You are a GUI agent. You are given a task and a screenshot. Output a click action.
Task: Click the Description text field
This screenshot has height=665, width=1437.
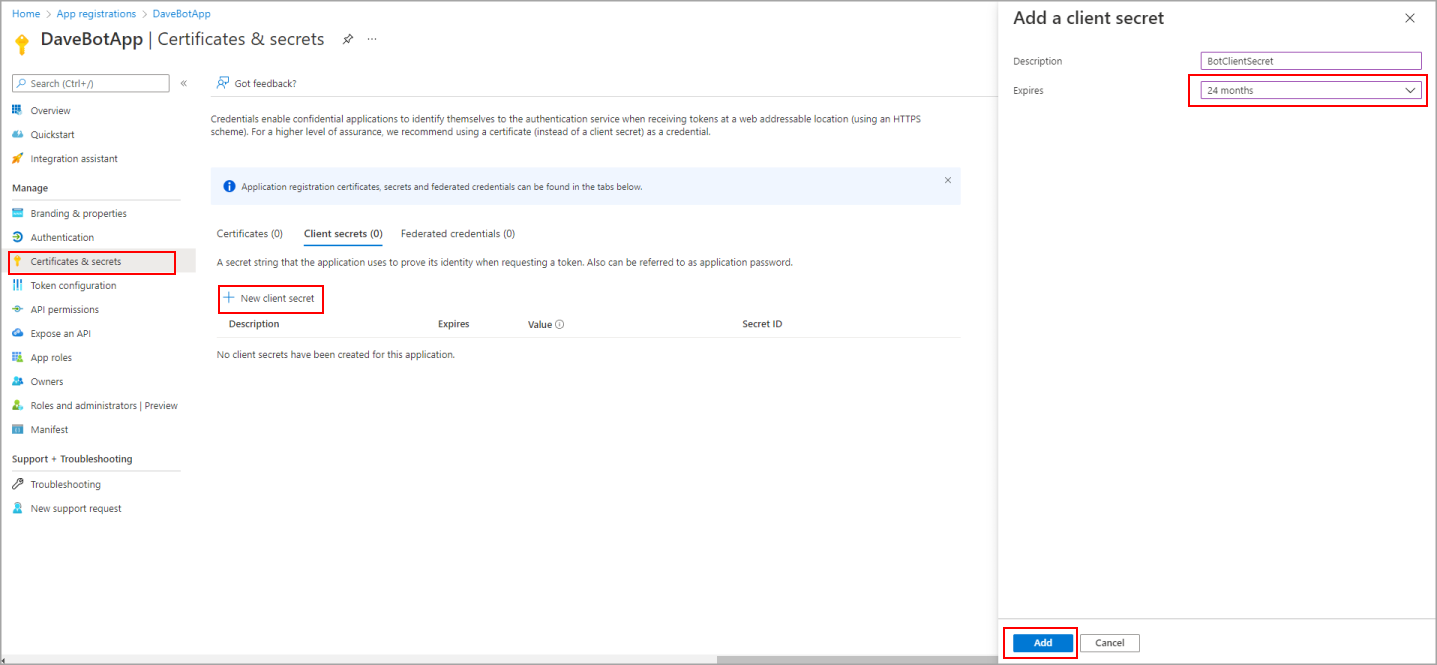tap(1311, 61)
